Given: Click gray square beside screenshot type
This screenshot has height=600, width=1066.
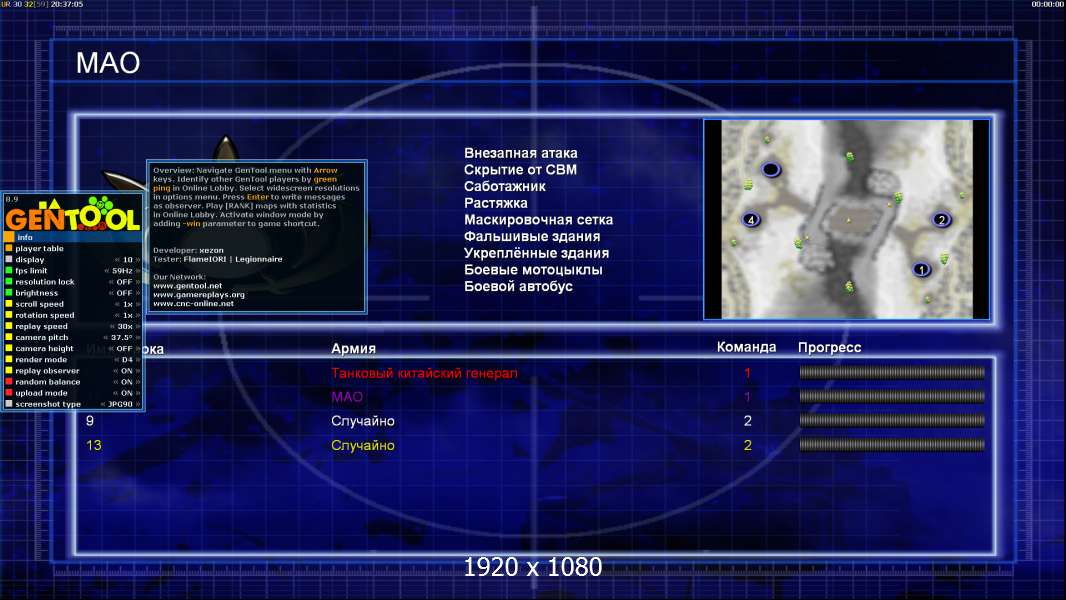Looking at the screenshot, I should (x=9, y=404).
